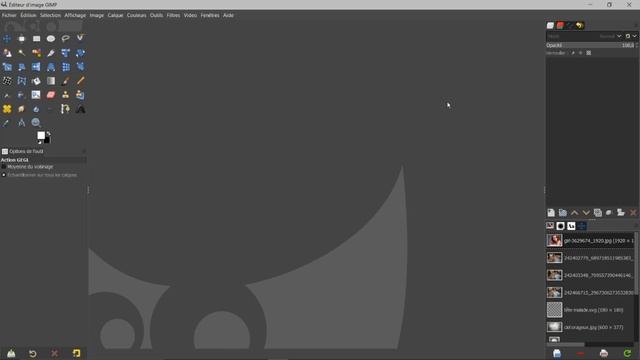The width and height of the screenshot is (640, 360).
Task: Open the Fichier menu
Action: [9, 15]
